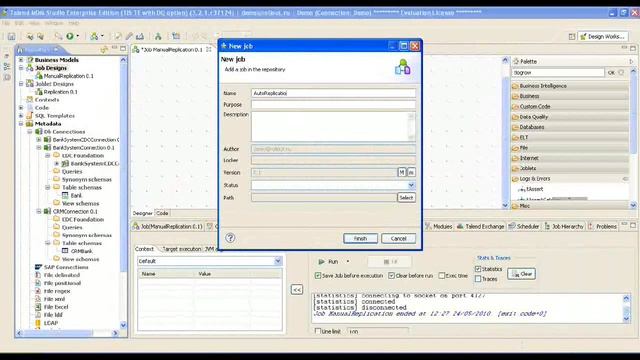Click the green Run play icon in Run panel
This screenshot has height=360, width=640.
click(x=322, y=262)
